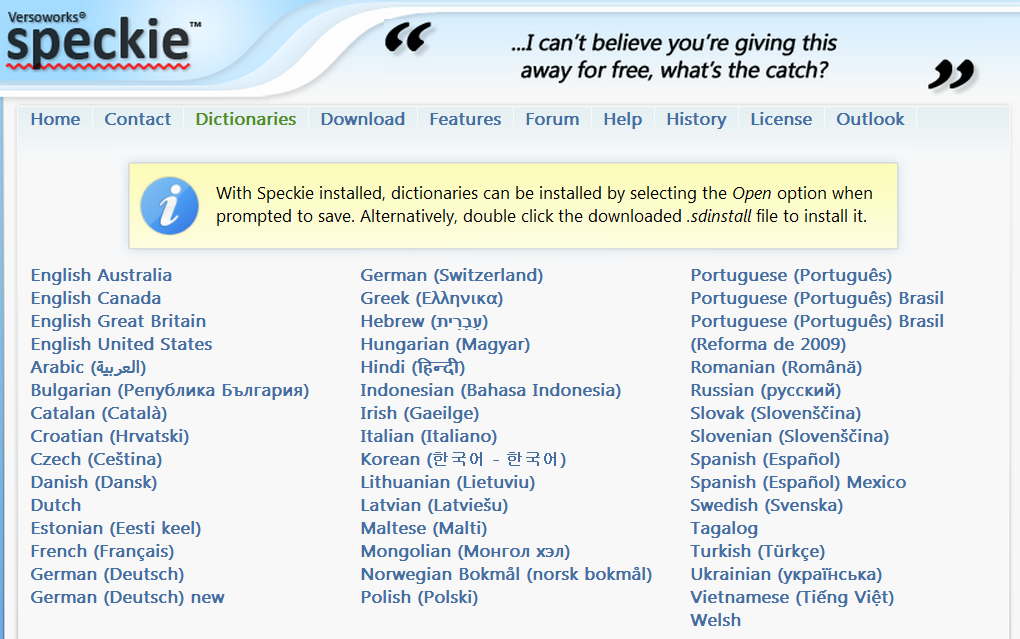Choose Catalan (Català) dictionary
The width and height of the screenshot is (1020, 639).
coord(99,413)
